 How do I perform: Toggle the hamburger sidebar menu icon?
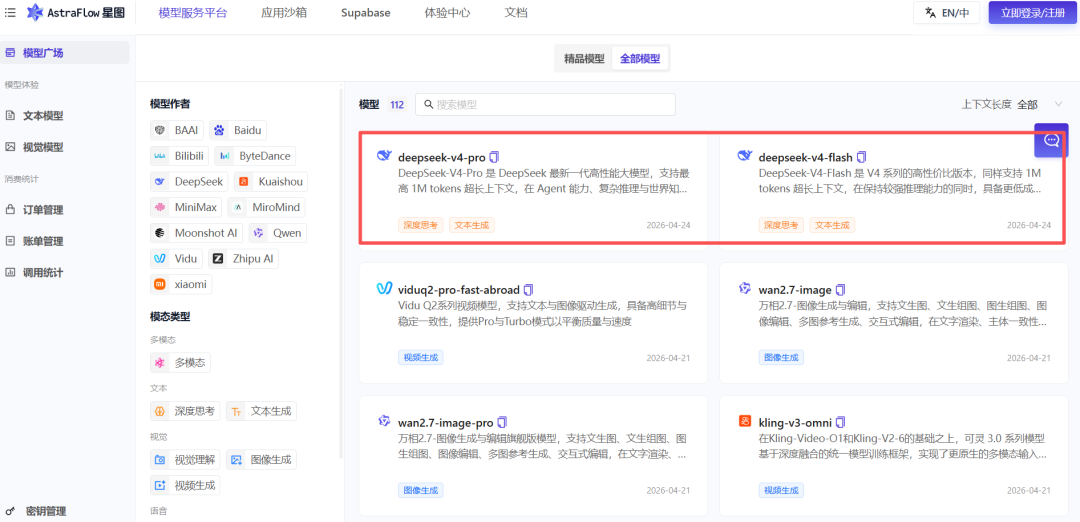click(10, 12)
